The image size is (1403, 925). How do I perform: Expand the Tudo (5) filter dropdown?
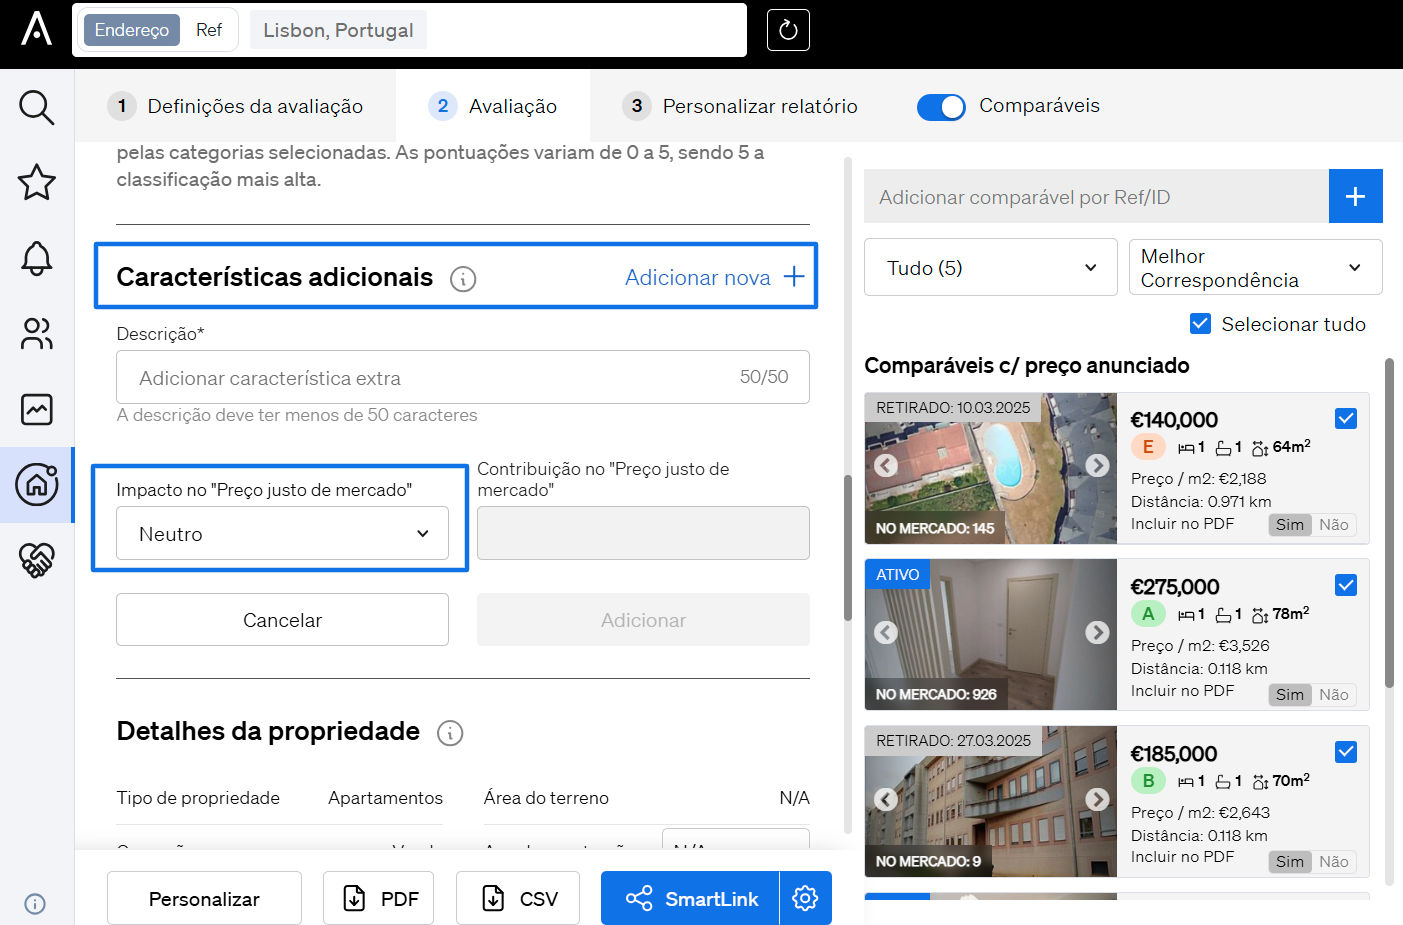point(990,268)
